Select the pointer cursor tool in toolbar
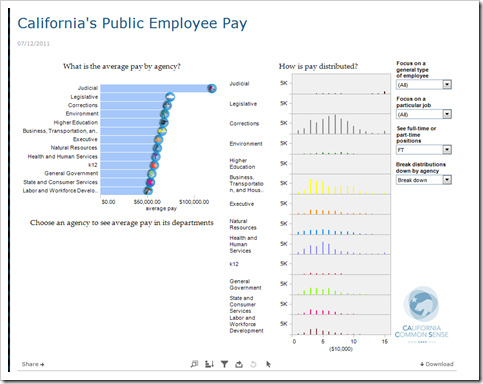Image resolution: width=483 pixels, height=384 pixels. point(268,364)
